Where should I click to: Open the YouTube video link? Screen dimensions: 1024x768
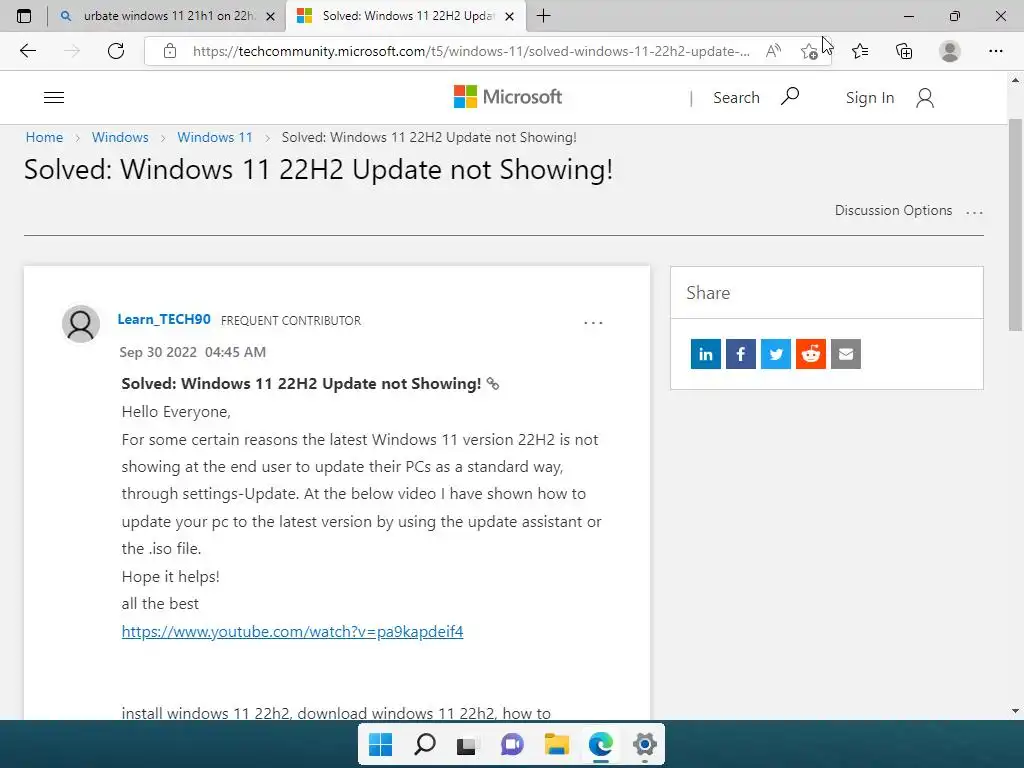(293, 632)
